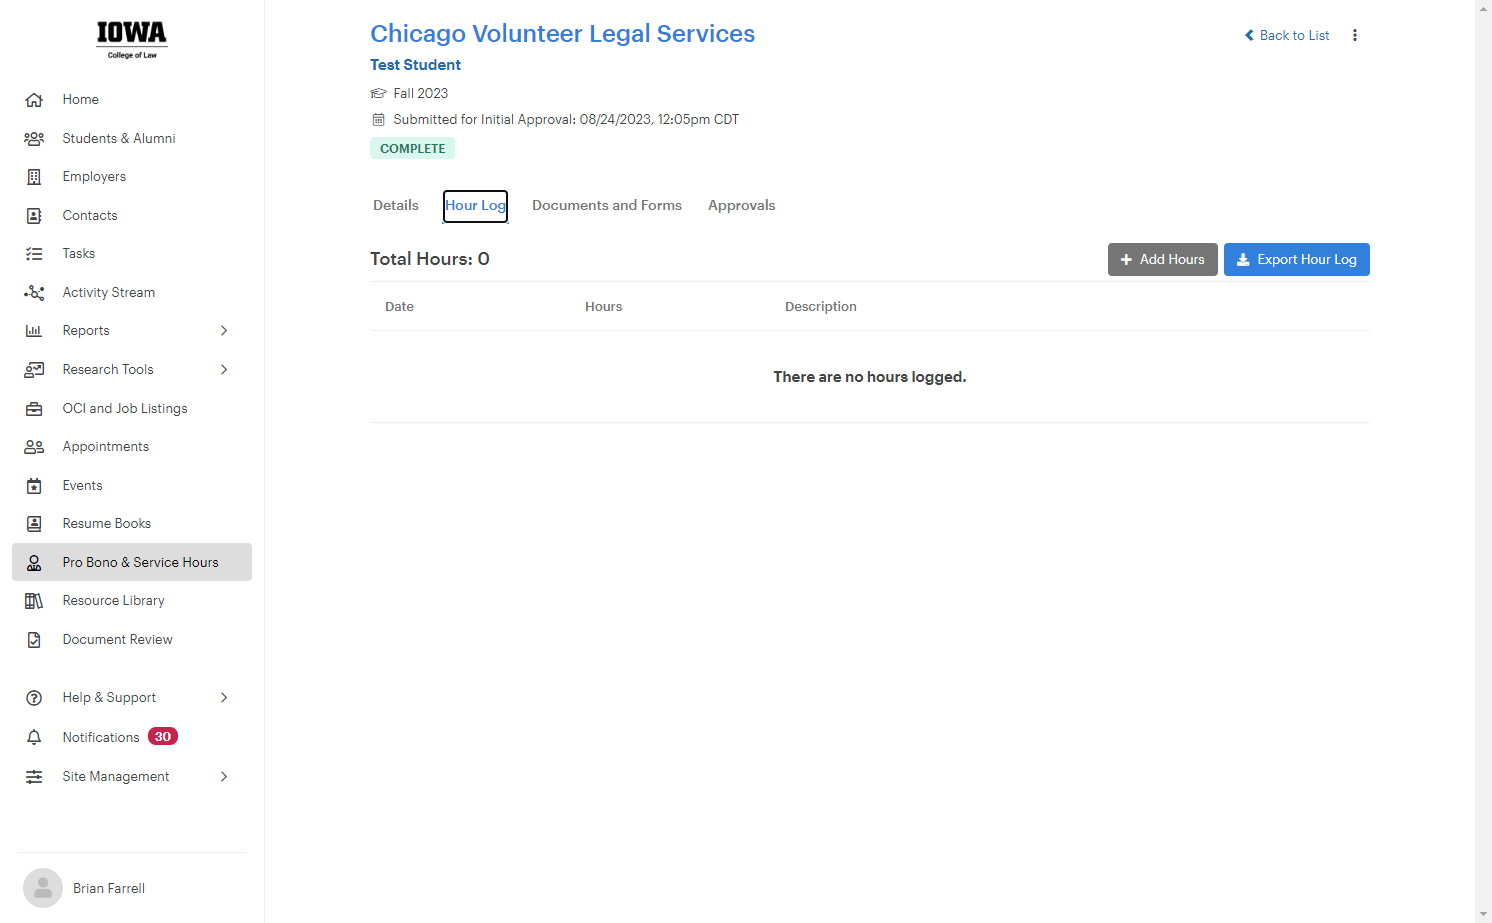Click the page scrollbar down arrow

tap(1483, 915)
